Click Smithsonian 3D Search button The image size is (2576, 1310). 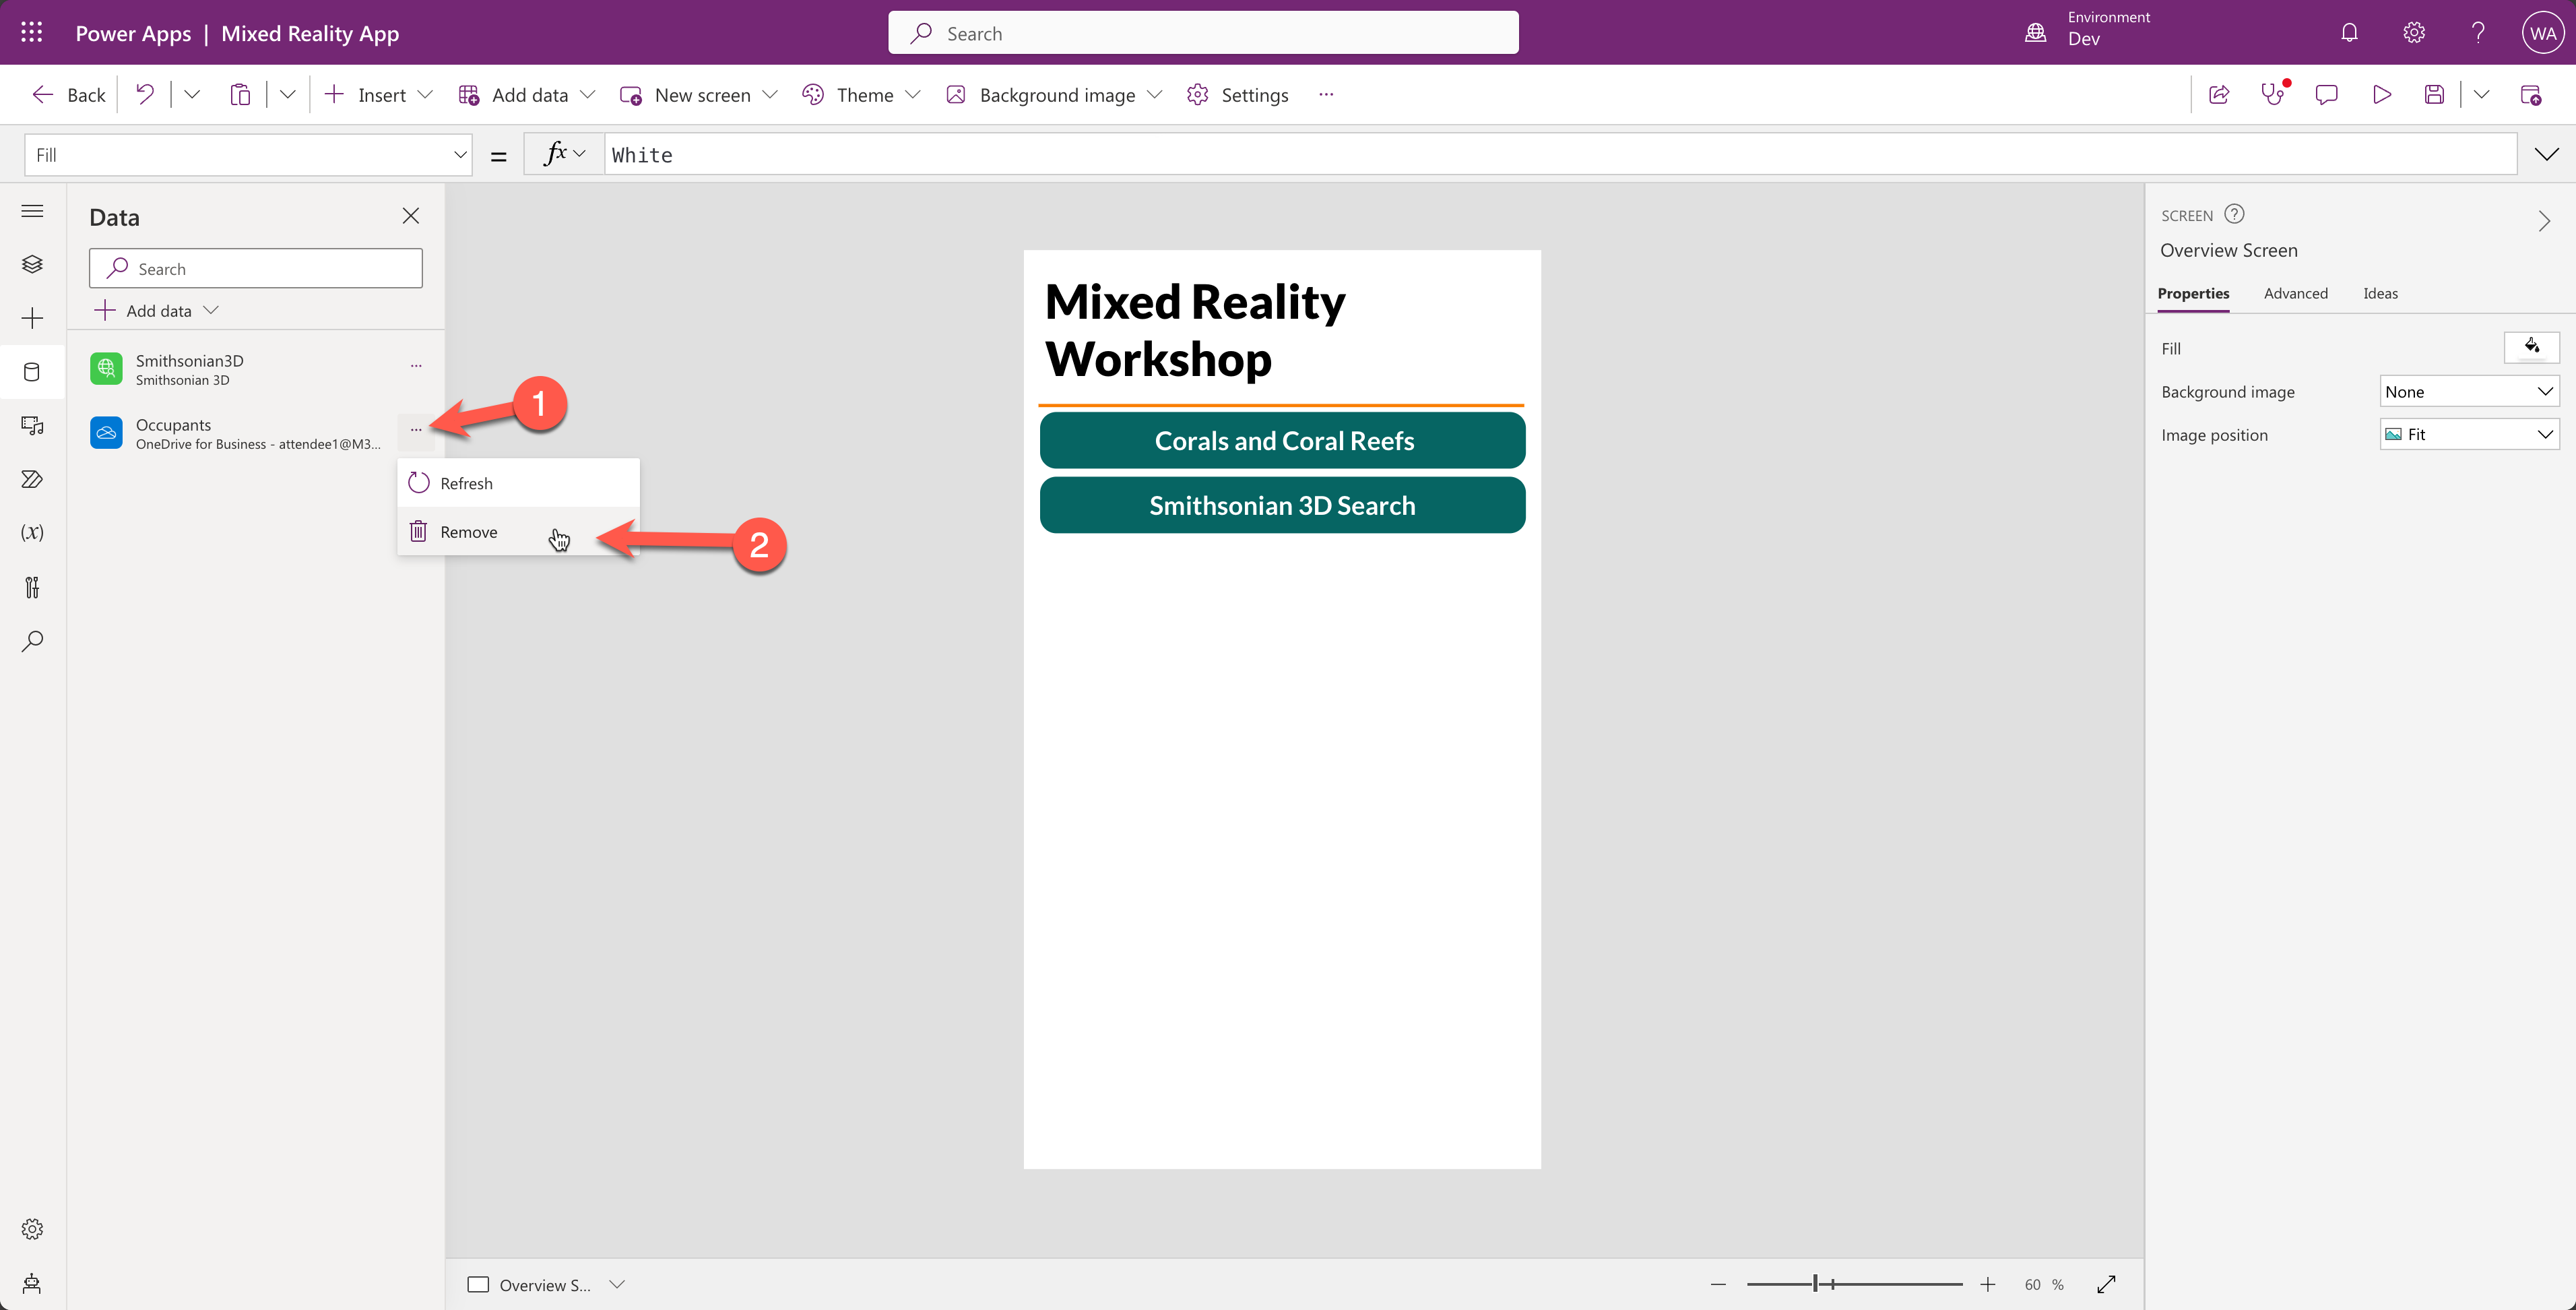[x=1282, y=505]
